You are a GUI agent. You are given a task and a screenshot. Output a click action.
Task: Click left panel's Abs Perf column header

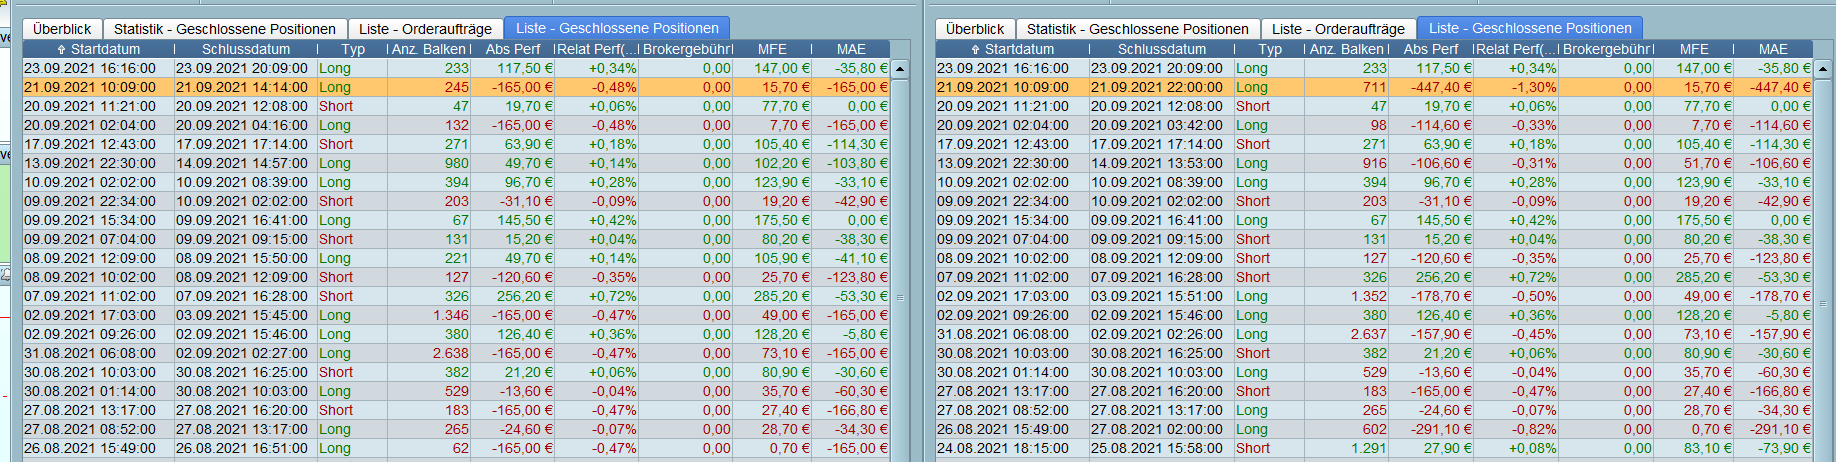(x=513, y=49)
